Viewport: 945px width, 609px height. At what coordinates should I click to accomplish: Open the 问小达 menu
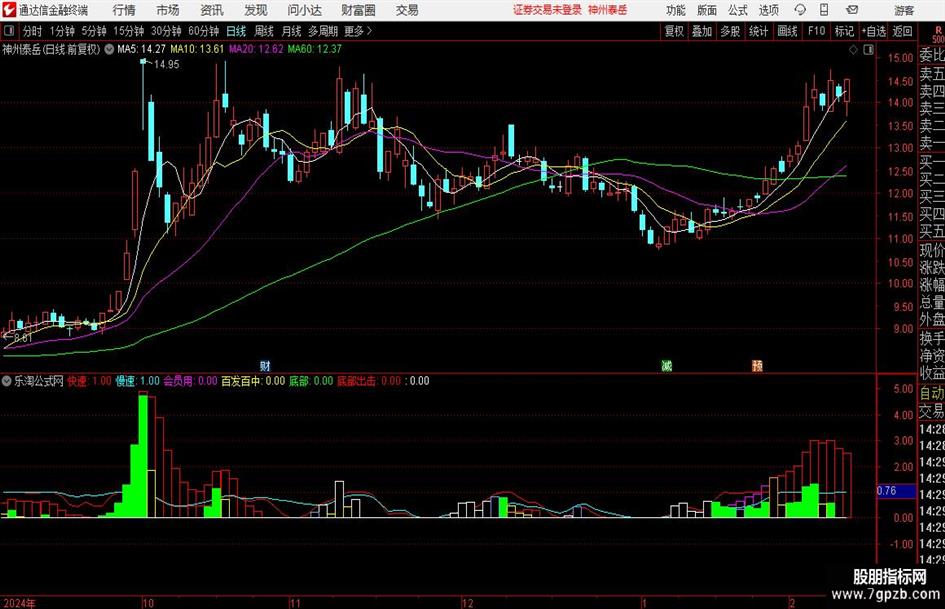click(x=304, y=10)
